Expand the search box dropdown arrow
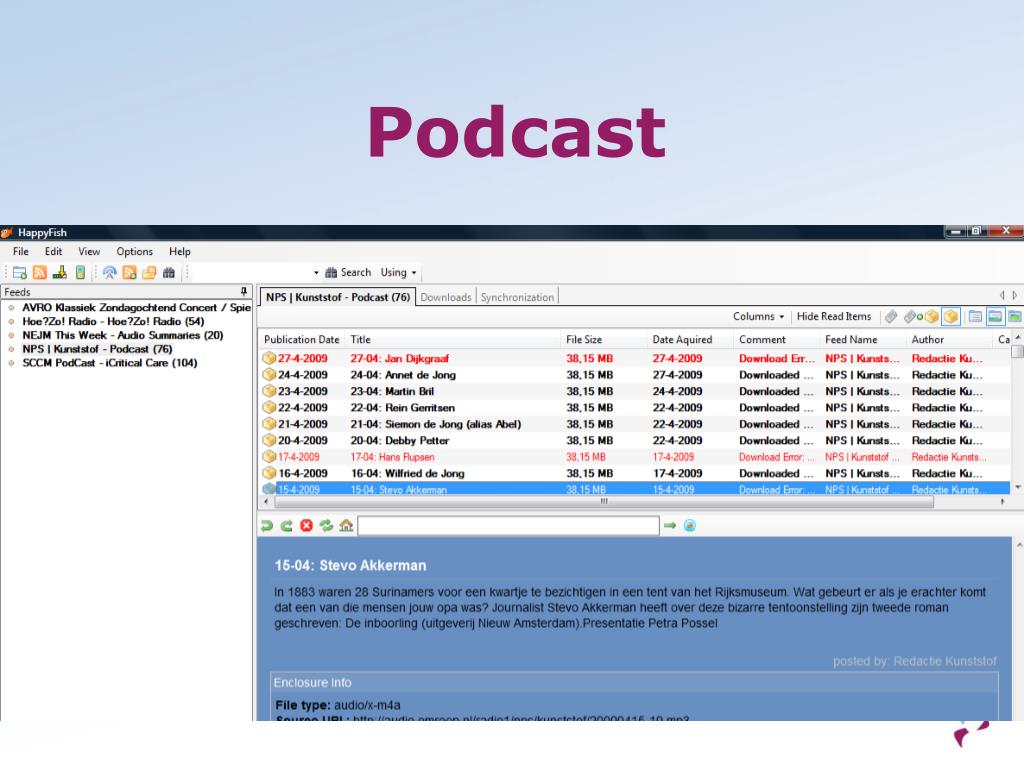 316,273
